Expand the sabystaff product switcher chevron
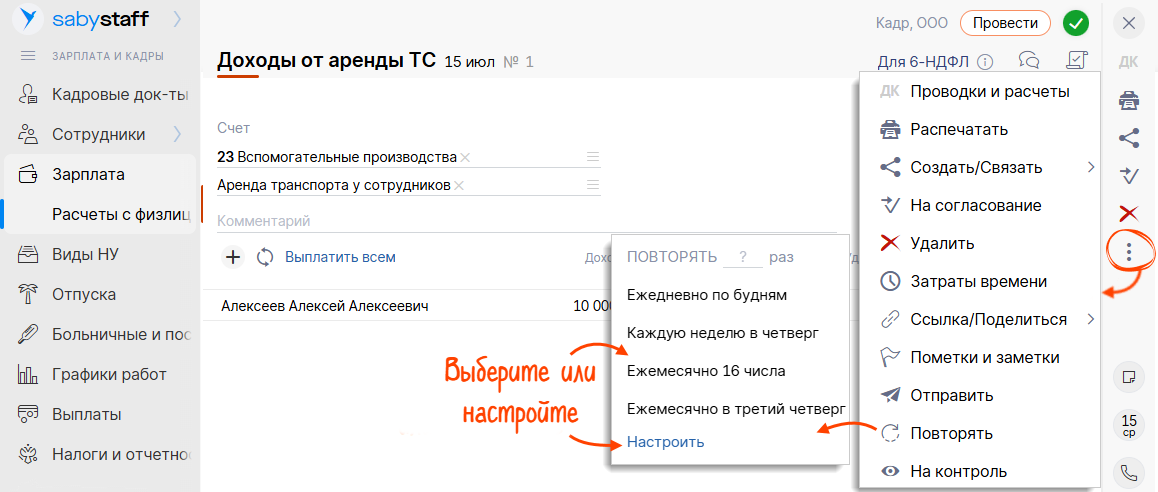 (x=177, y=20)
